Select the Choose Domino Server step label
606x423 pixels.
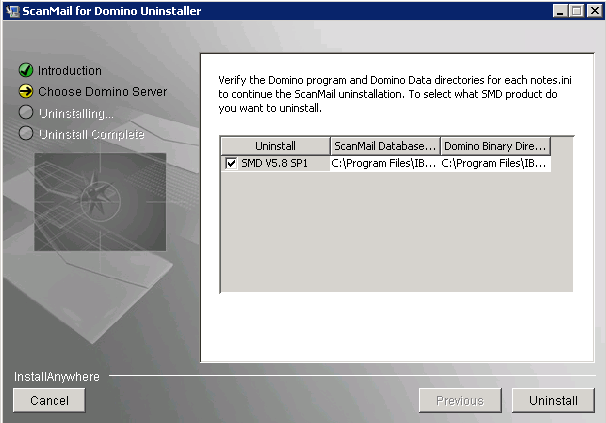point(102,92)
